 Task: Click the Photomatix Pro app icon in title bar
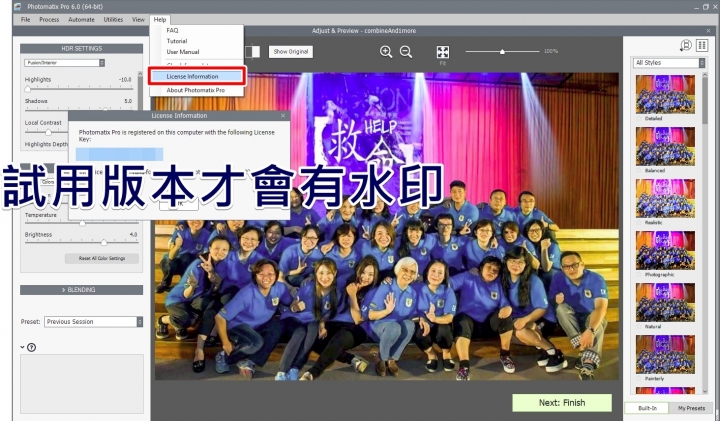[x=17, y=6]
